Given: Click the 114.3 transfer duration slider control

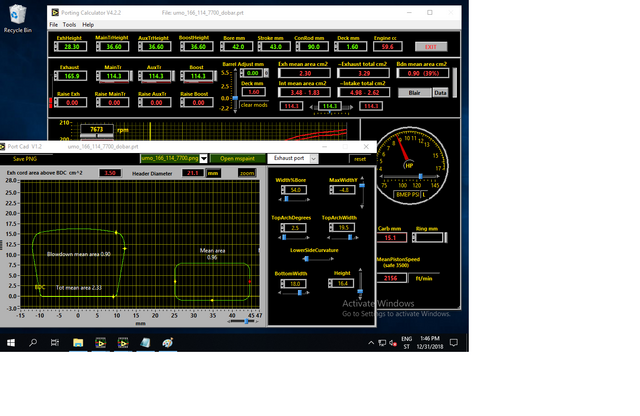Looking at the screenshot, I should point(331,106).
